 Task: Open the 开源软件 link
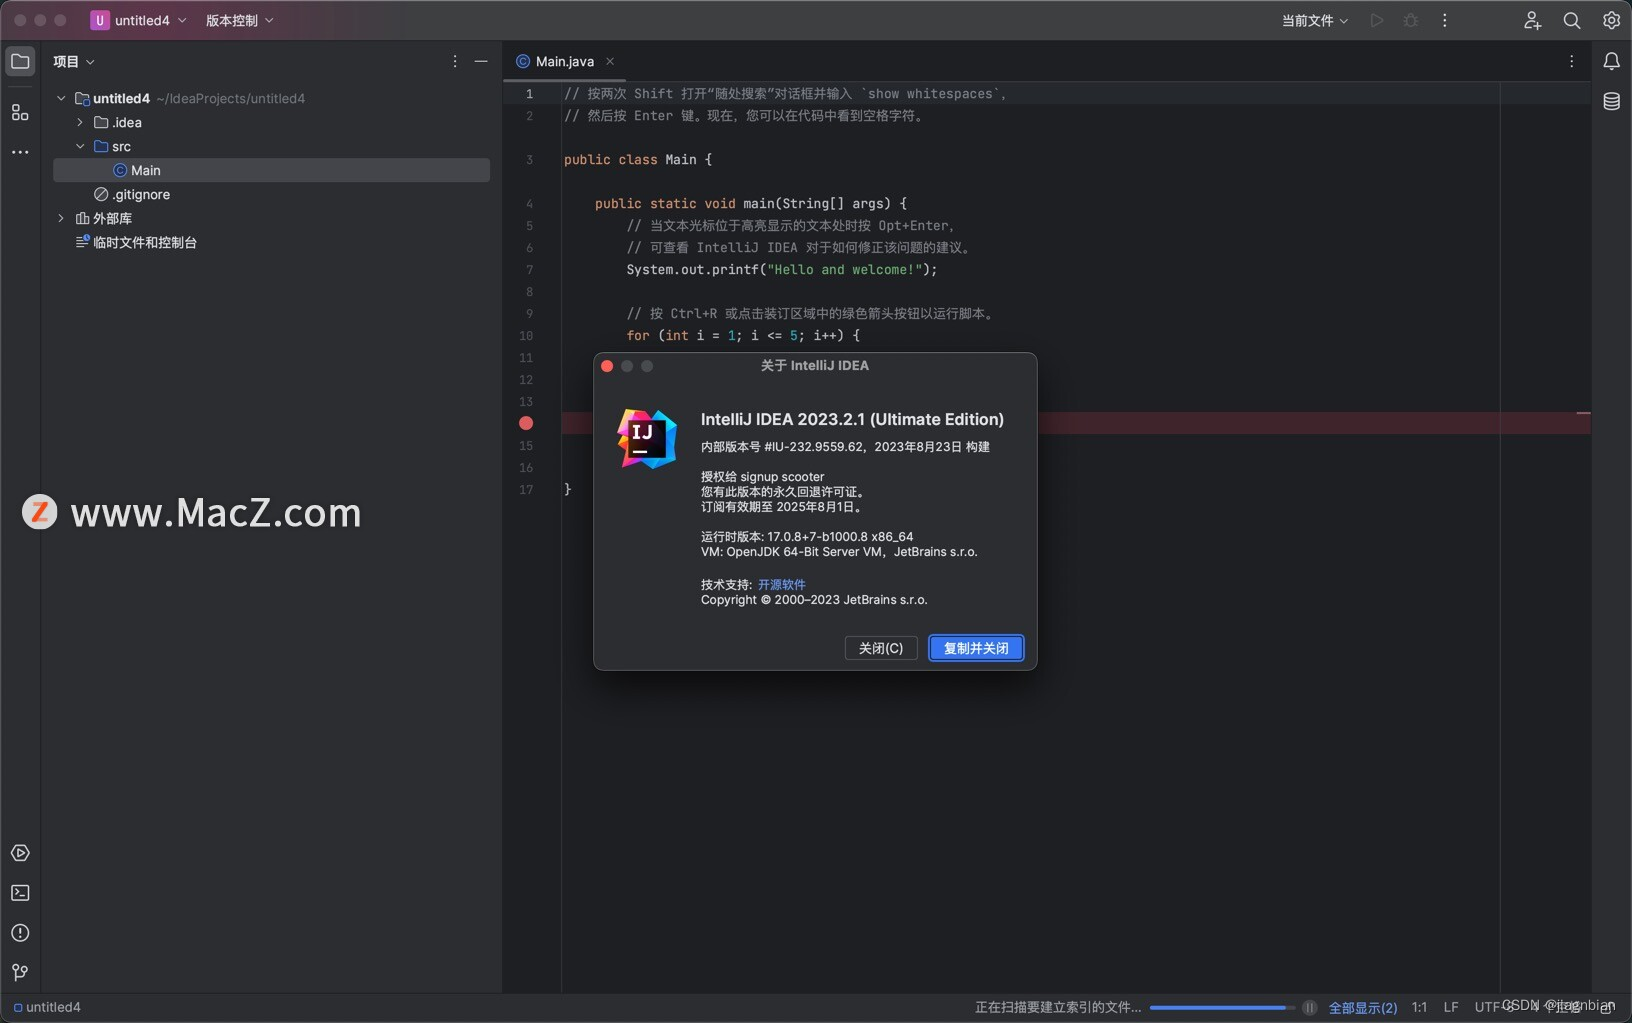point(782,585)
